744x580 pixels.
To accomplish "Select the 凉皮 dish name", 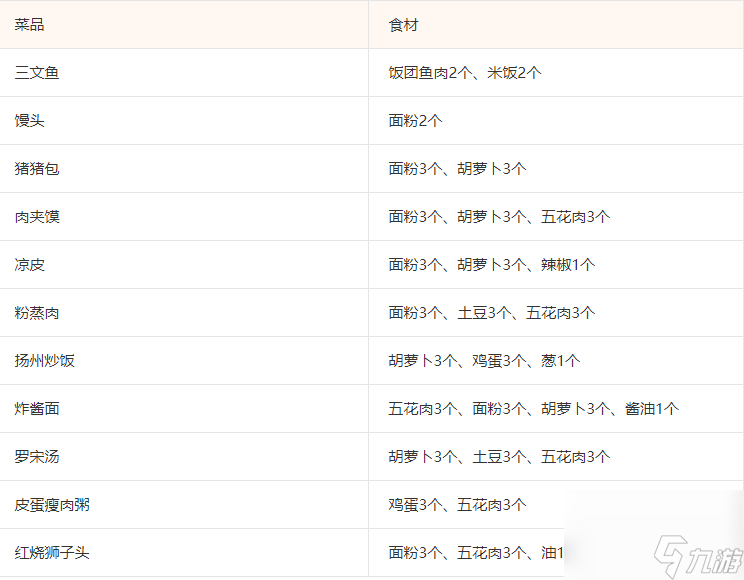I will (30, 265).
